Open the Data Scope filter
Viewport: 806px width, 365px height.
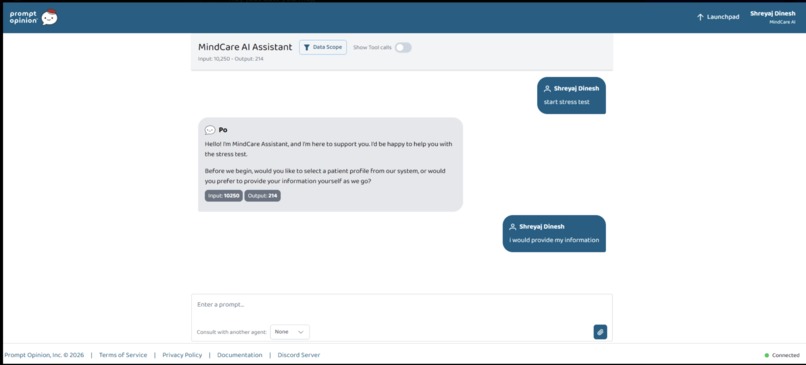click(323, 47)
